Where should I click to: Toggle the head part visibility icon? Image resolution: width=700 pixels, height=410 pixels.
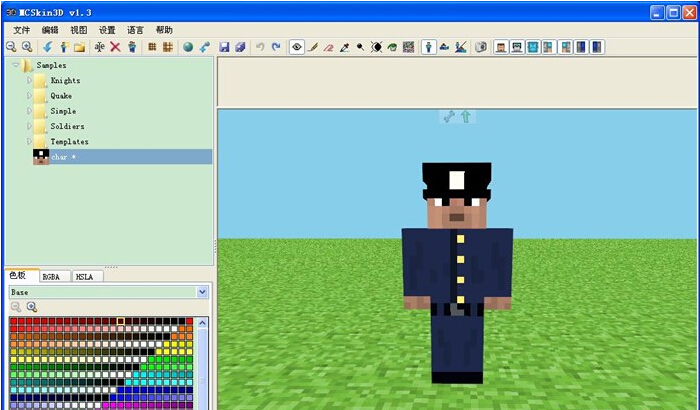(500, 47)
